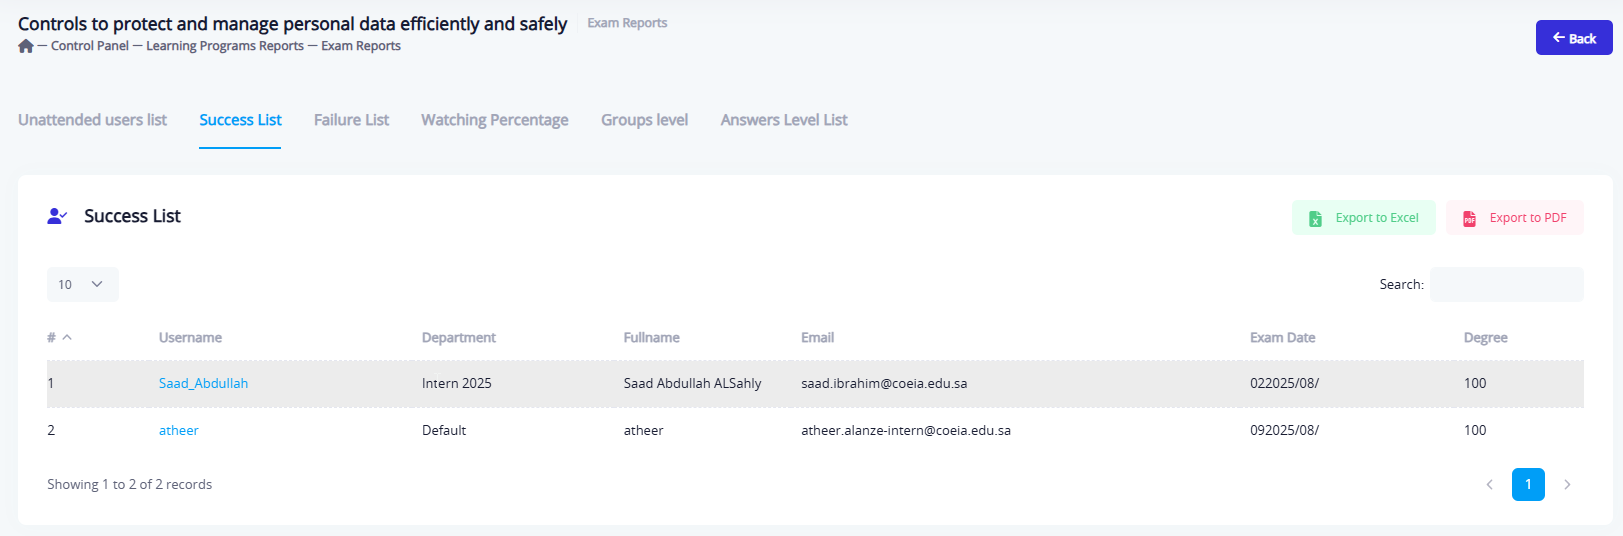Click email saad.ibrahim@coeia.edu.sa

tap(884, 383)
